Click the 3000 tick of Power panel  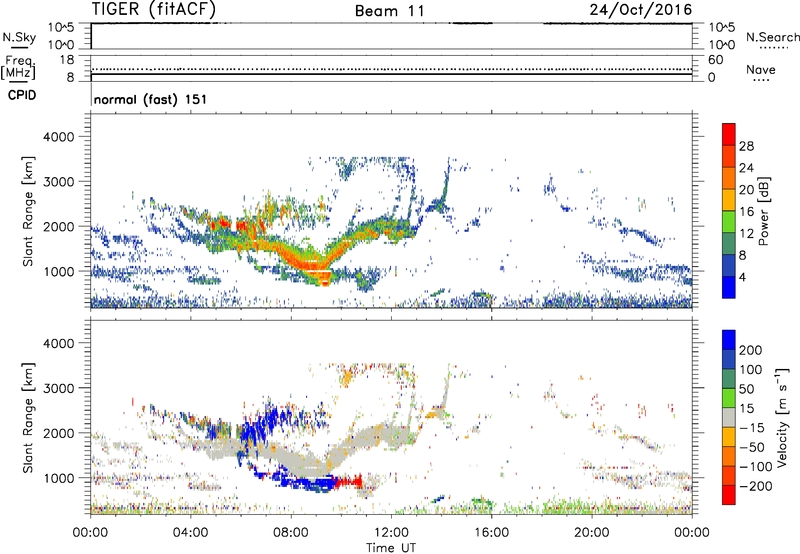coord(59,182)
